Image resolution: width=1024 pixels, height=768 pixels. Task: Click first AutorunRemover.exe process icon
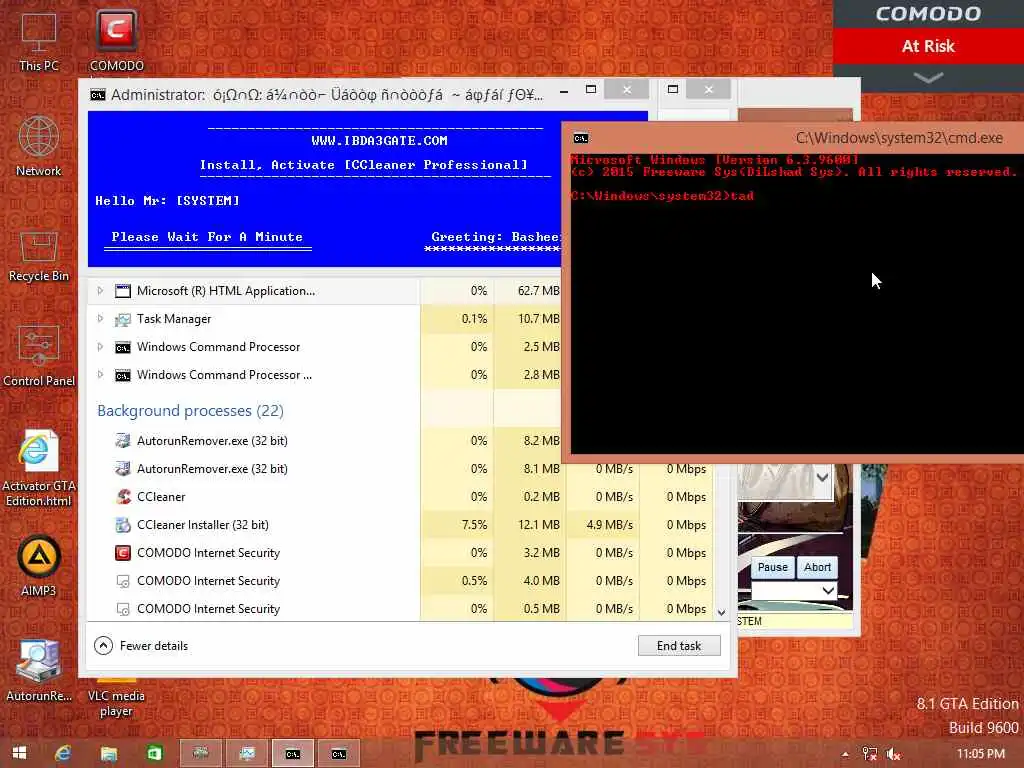pos(123,441)
